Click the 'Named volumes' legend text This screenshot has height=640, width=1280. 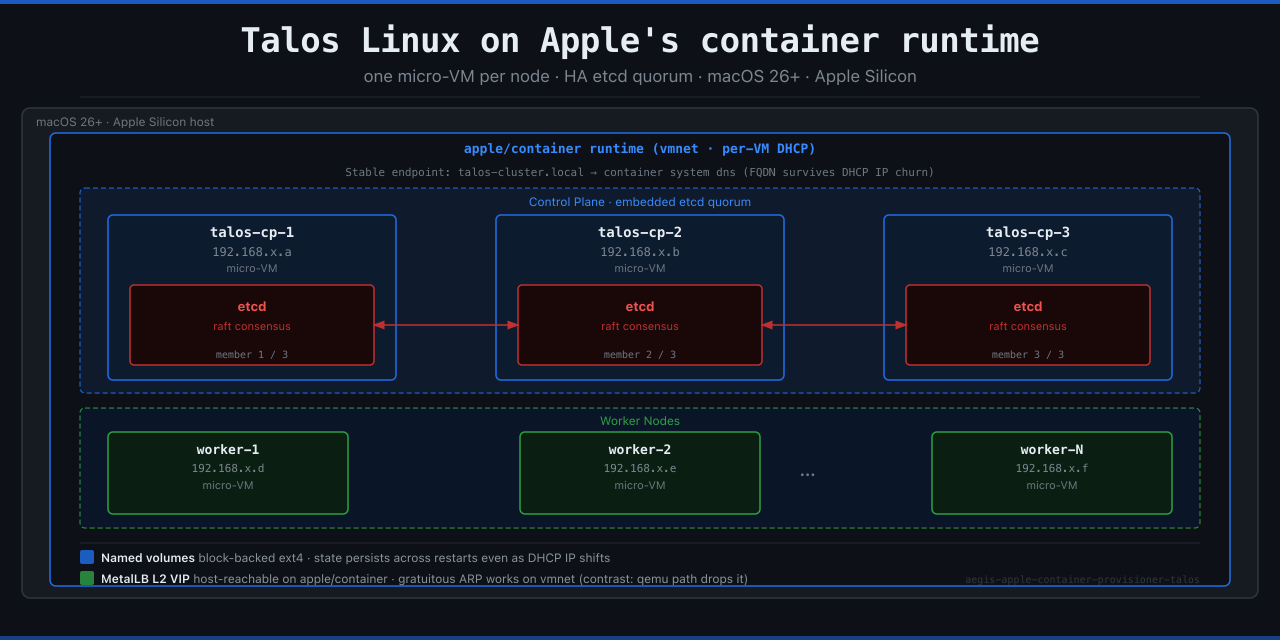click(148, 558)
